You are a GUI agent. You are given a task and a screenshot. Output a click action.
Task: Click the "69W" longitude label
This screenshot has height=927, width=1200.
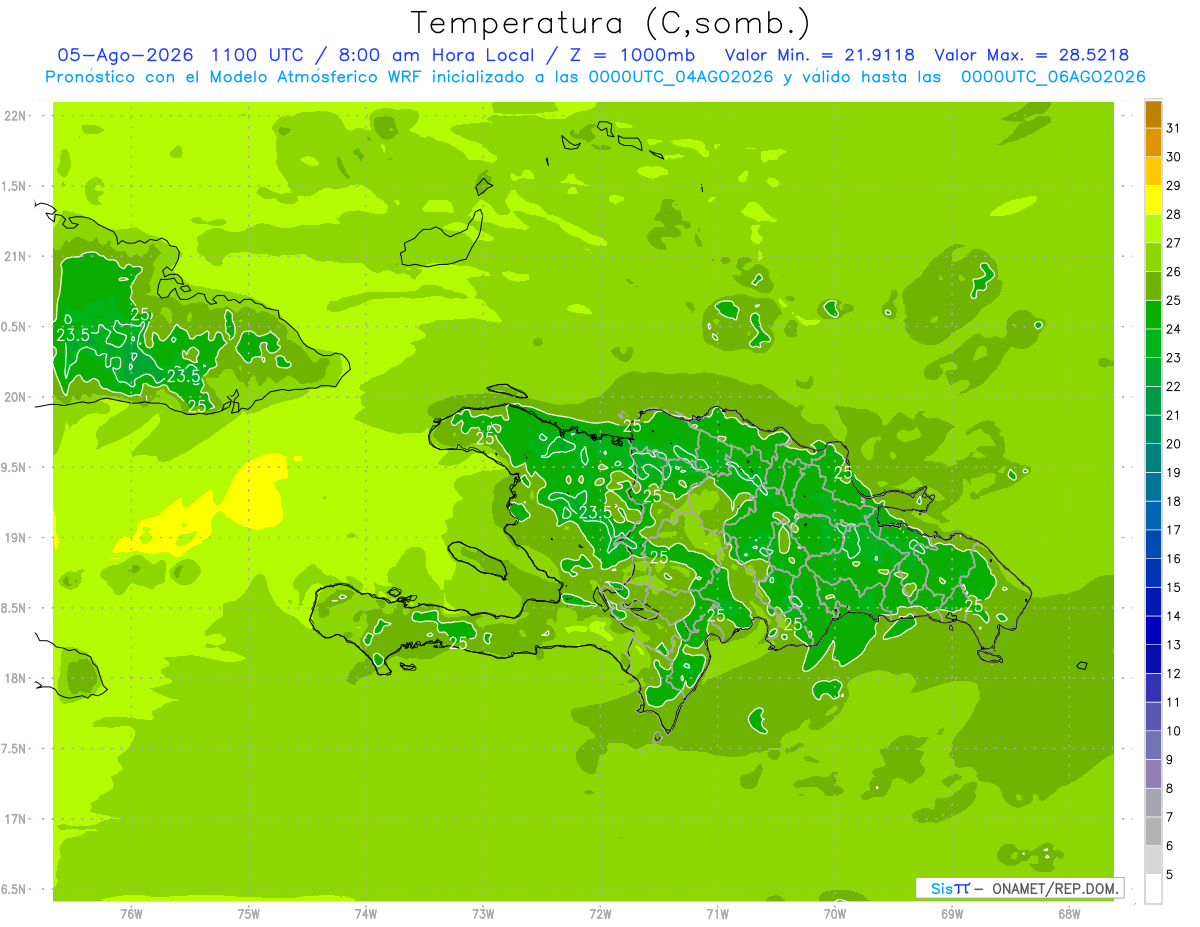pos(952,913)
